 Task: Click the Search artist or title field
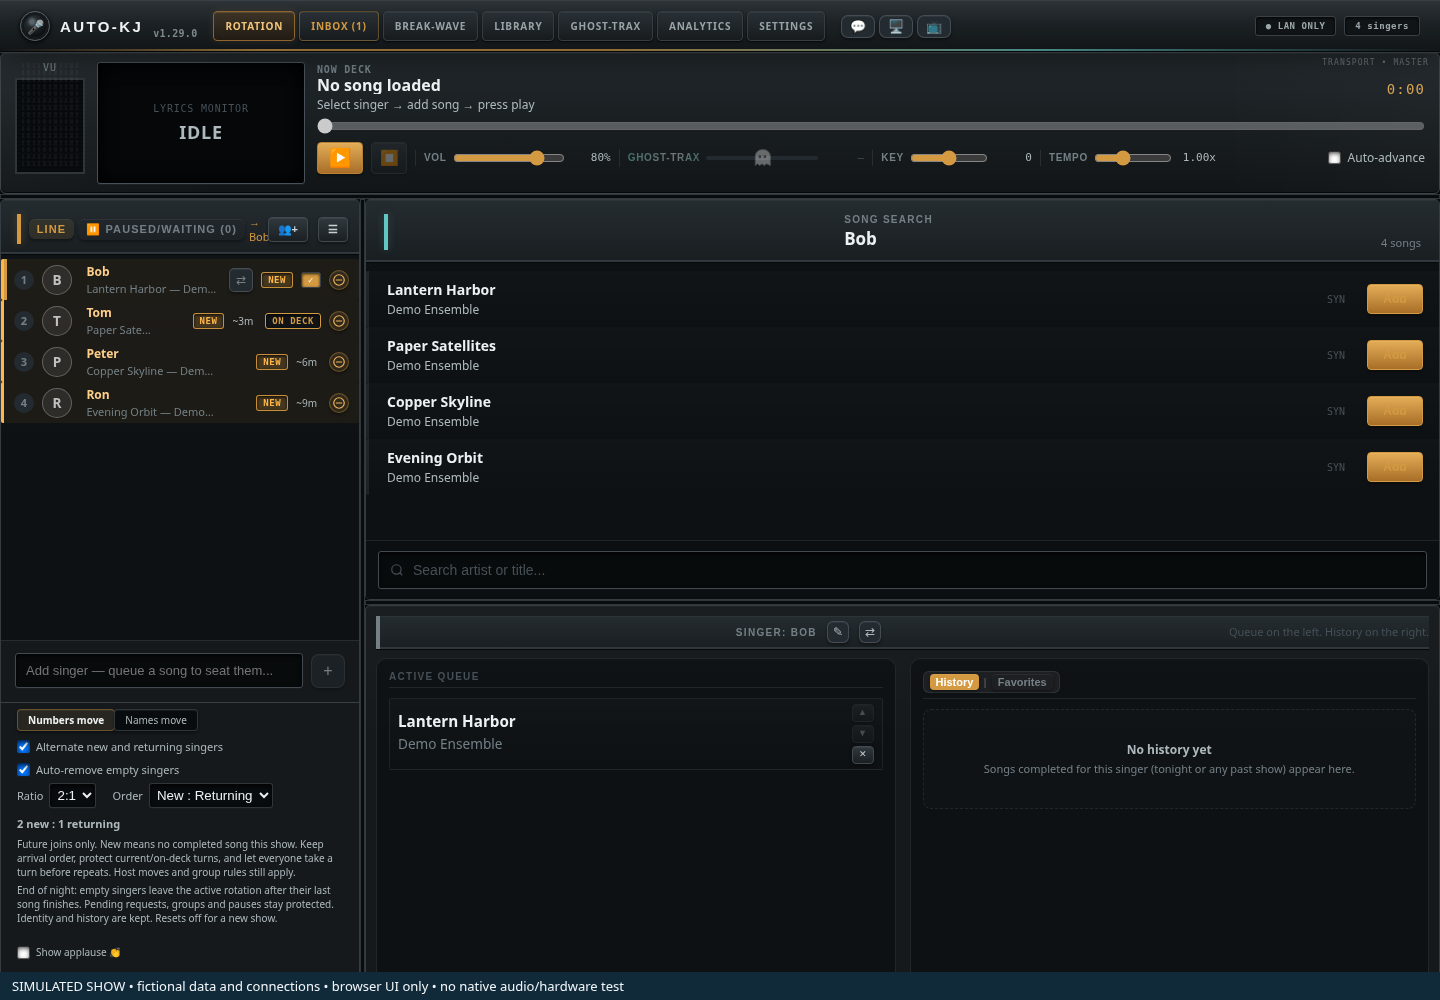pos(902,570)
